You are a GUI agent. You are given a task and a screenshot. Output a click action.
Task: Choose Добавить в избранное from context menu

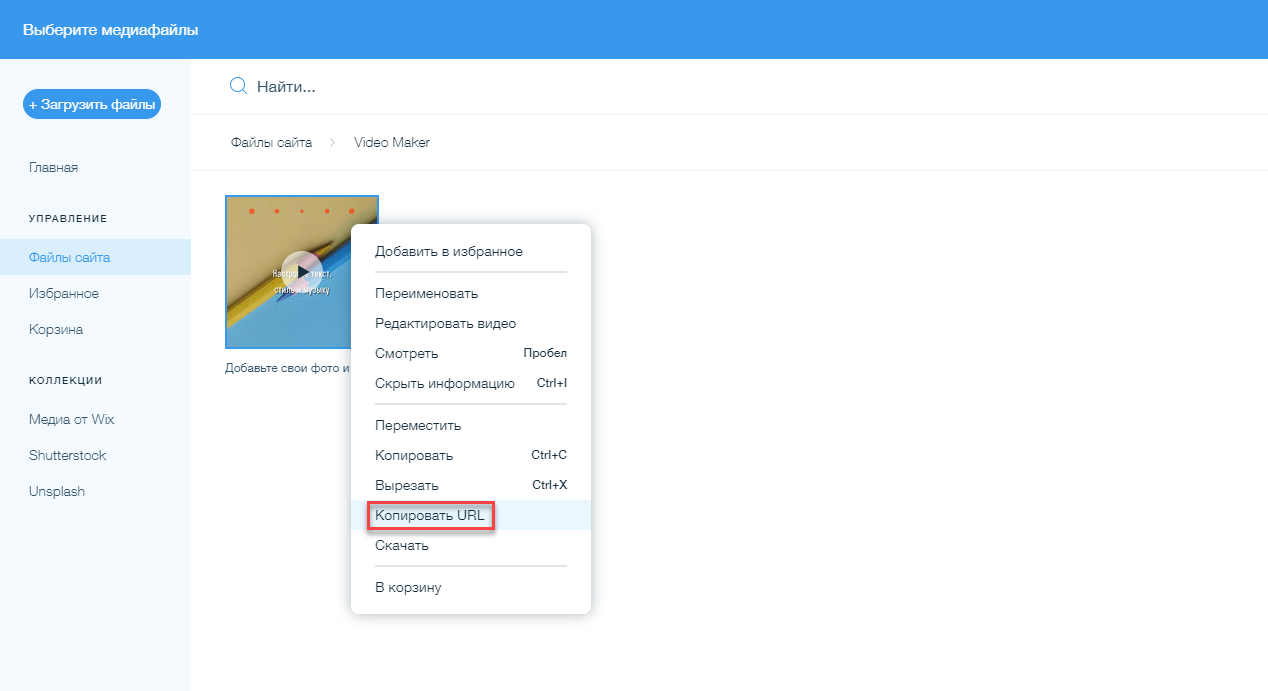pos(448,251)
